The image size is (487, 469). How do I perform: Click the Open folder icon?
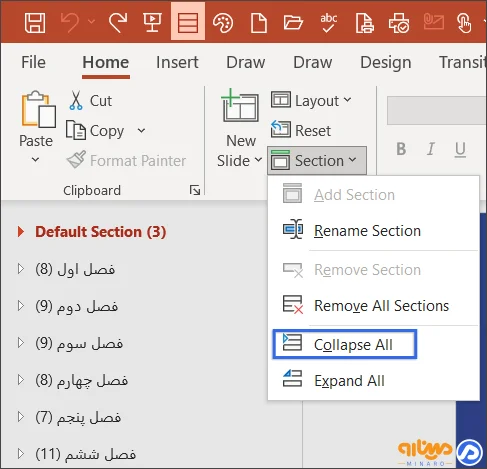[x=293, y=23]
